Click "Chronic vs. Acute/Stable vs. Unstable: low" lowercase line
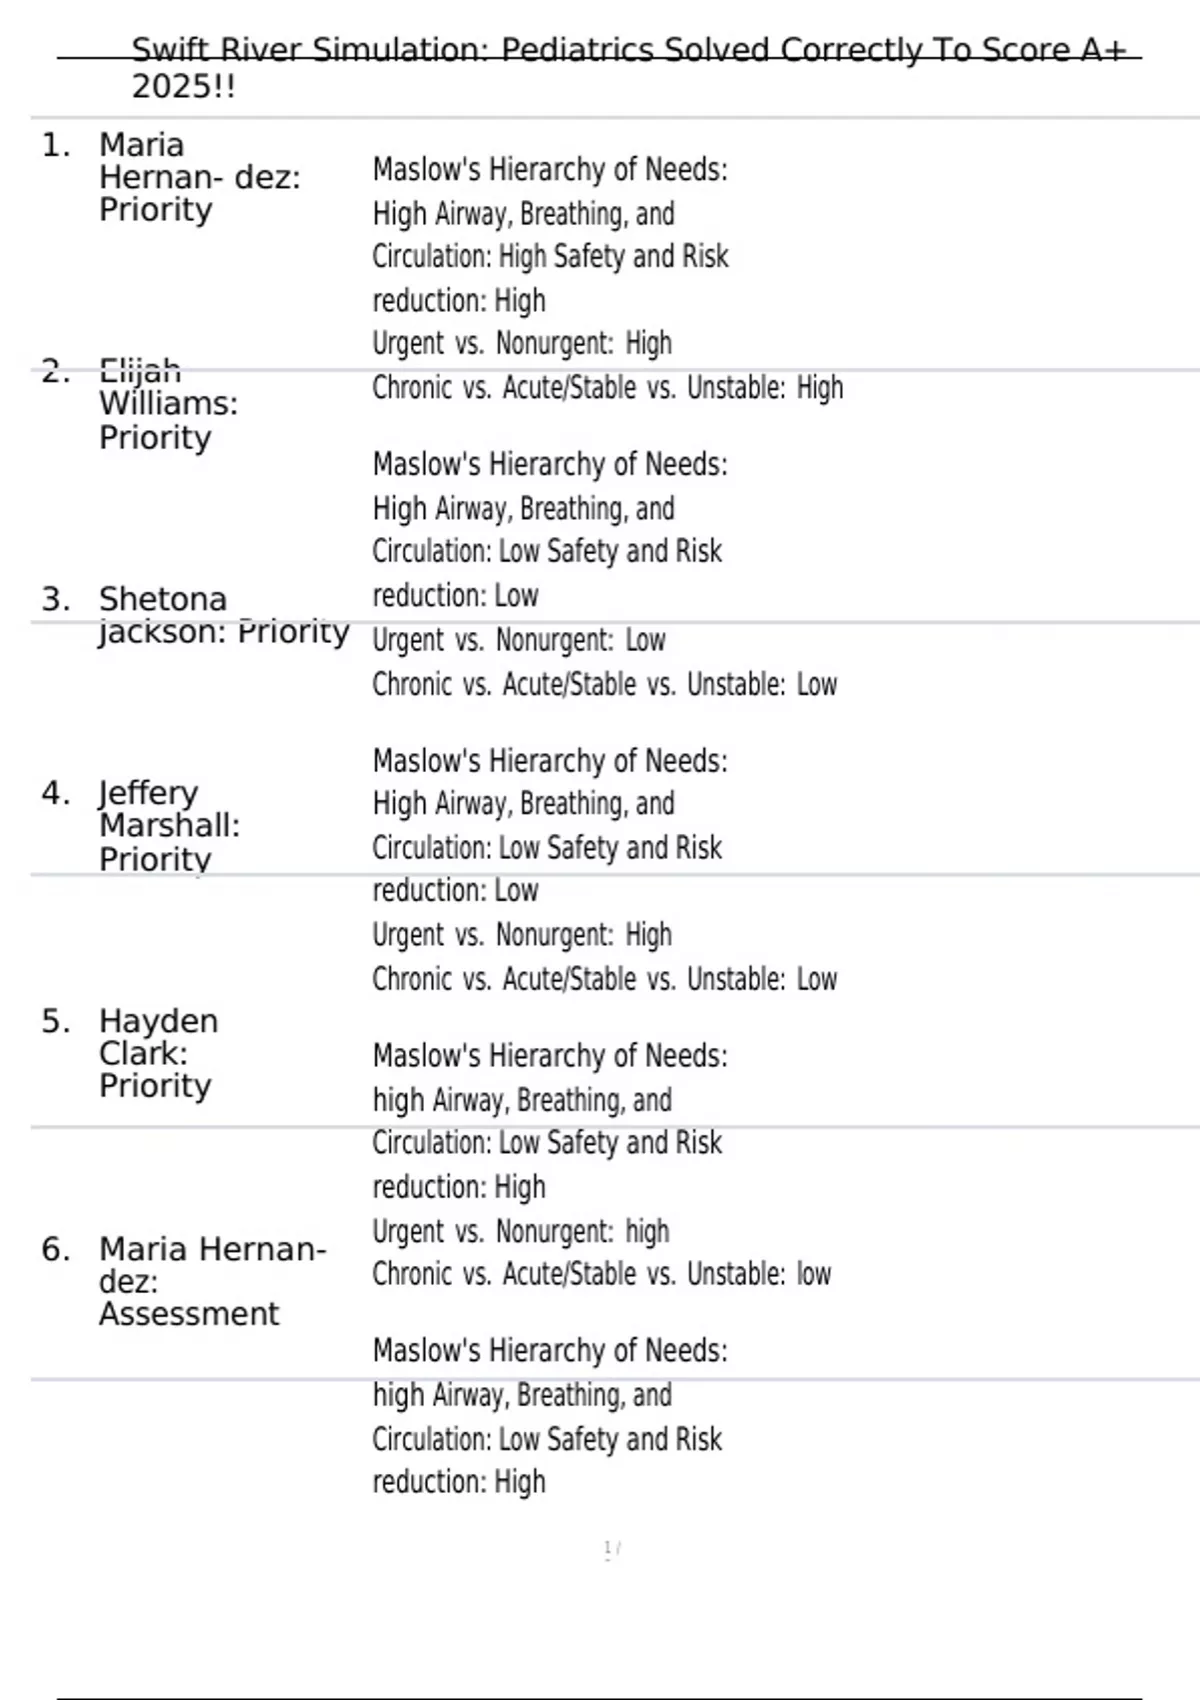This screenshot has width=1200, height=1700. [601, 1274]
